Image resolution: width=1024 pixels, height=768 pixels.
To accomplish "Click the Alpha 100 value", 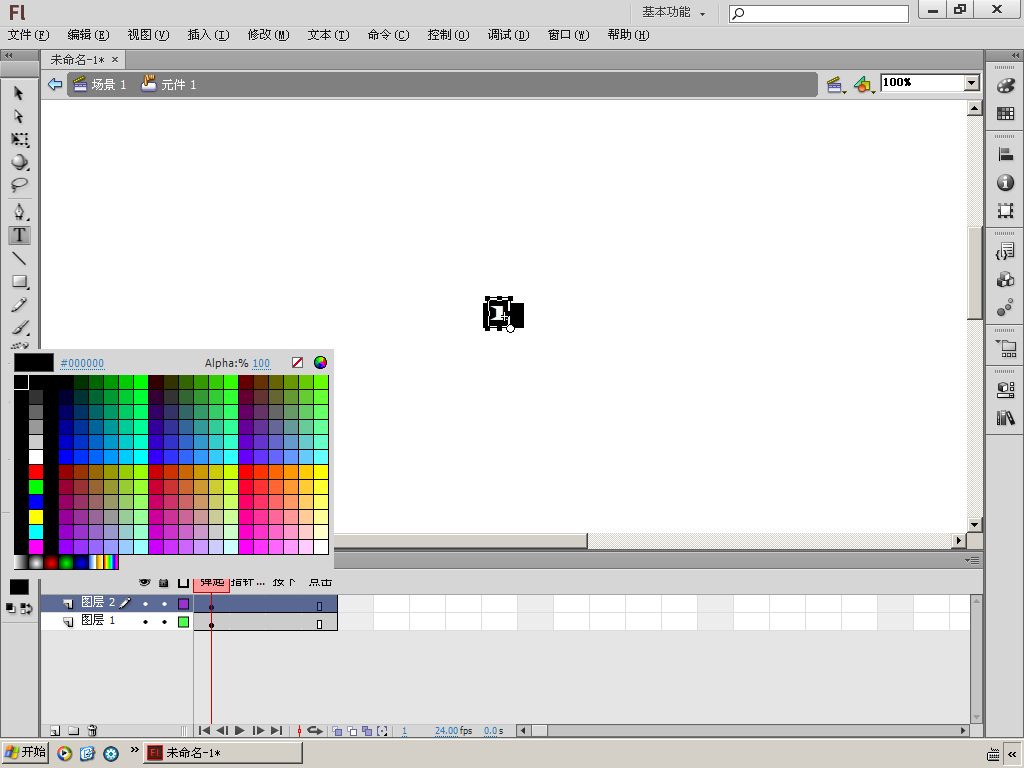I will pos(261,363).
